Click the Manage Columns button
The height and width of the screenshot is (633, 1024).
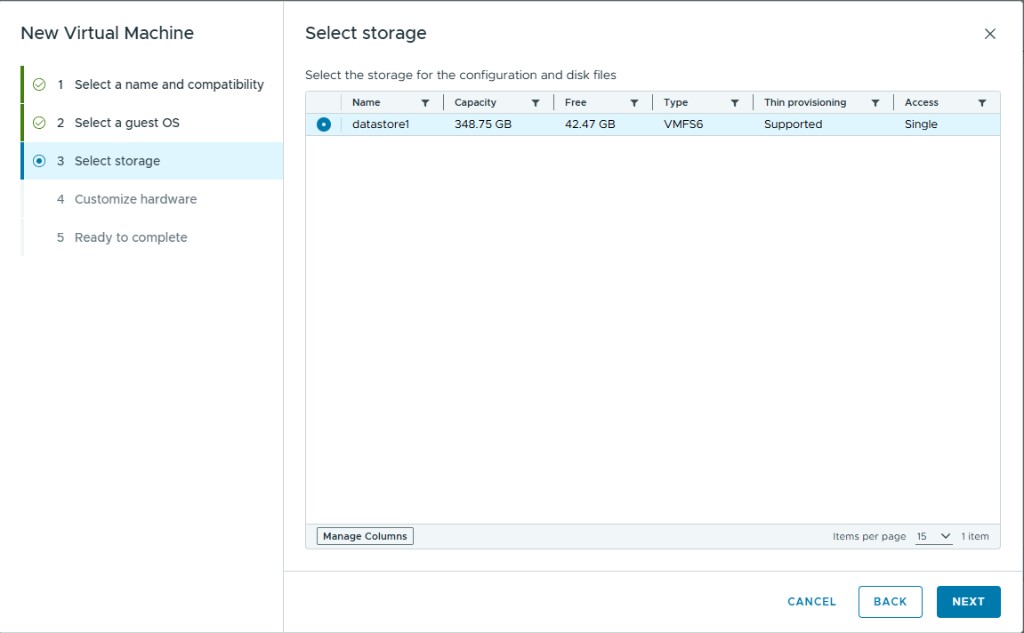pyautogui.click(x=365, y=536)
